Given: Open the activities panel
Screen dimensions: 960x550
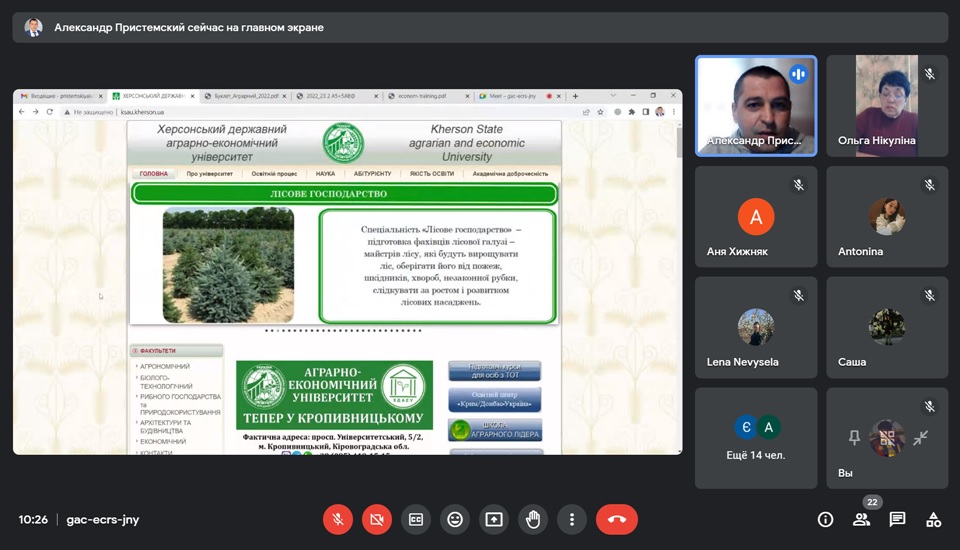Looking at the screenshot, I should 934,519.
